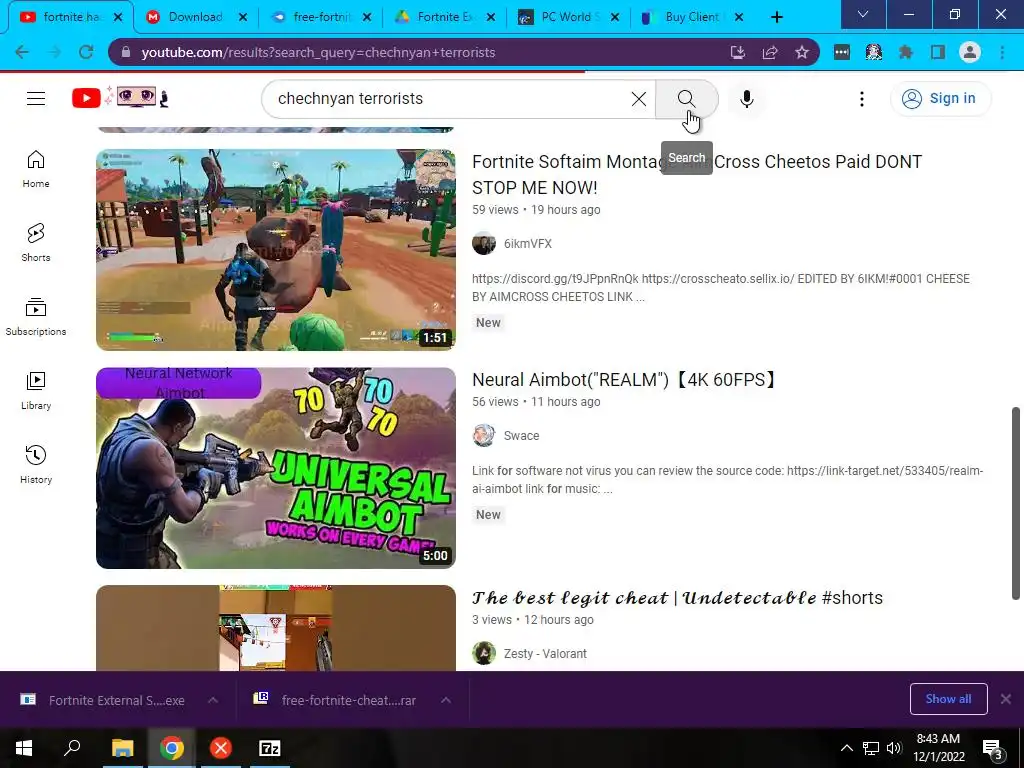
Task: Open Fortnite Softaim Montage video title
Action: 697,174
